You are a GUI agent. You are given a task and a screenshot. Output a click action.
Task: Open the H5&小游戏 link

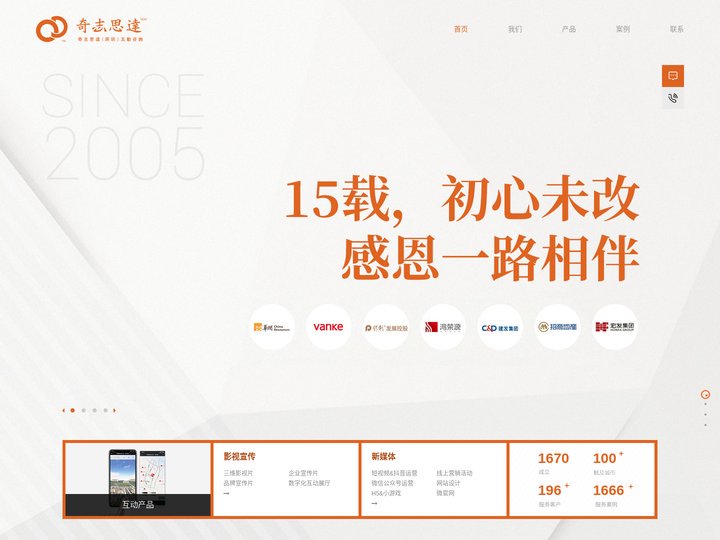point(386,493)
